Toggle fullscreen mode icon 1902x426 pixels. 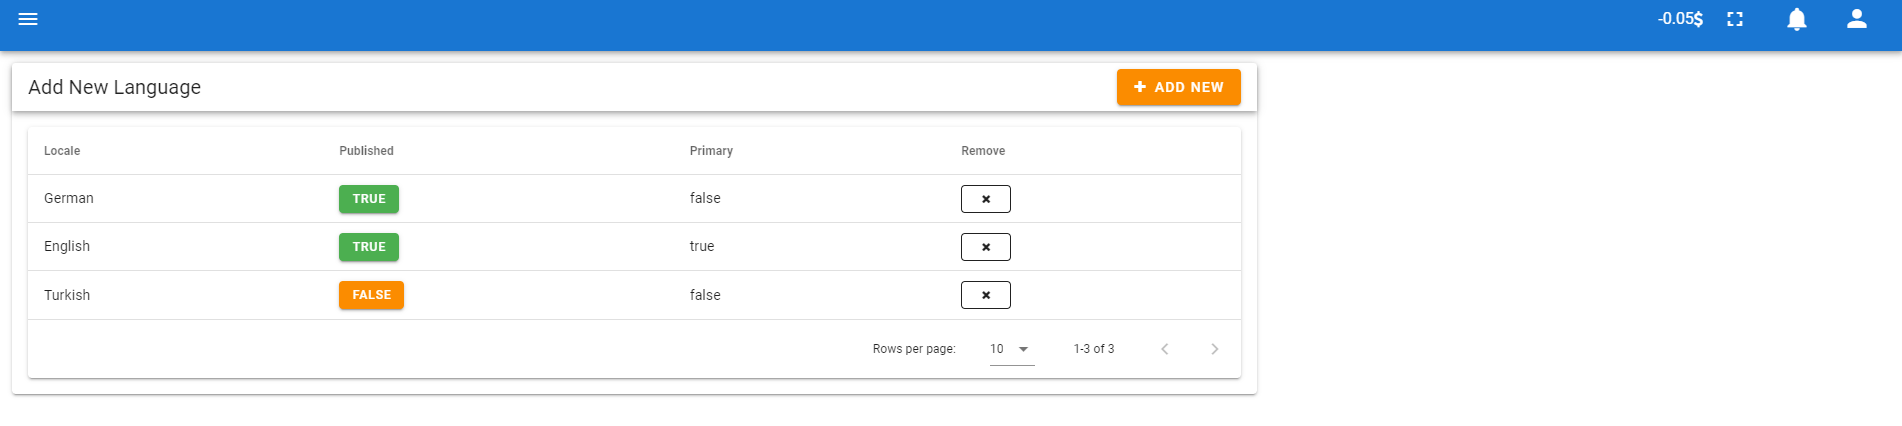tap(1735, 19)
